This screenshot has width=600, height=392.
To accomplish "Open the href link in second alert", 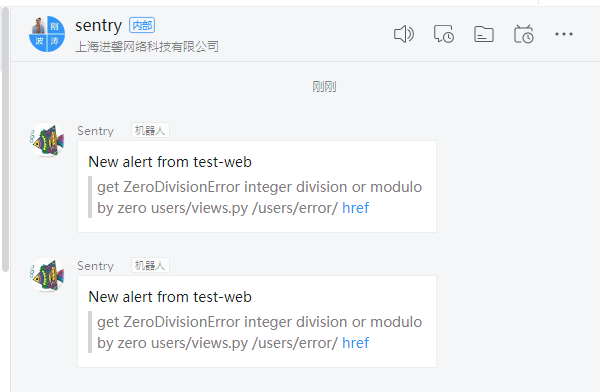I will pyautogui.click(x=355, y=343).
